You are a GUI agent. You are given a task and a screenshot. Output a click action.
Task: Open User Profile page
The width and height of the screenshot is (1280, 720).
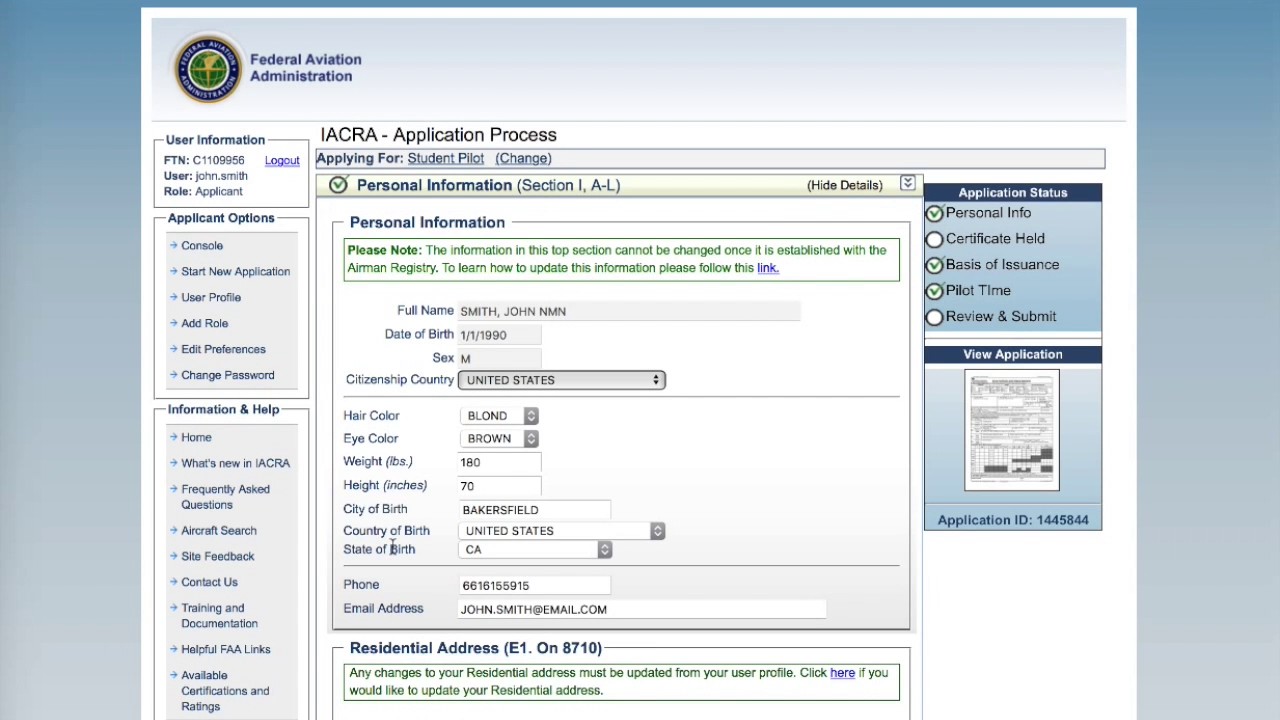coord(211,297)
